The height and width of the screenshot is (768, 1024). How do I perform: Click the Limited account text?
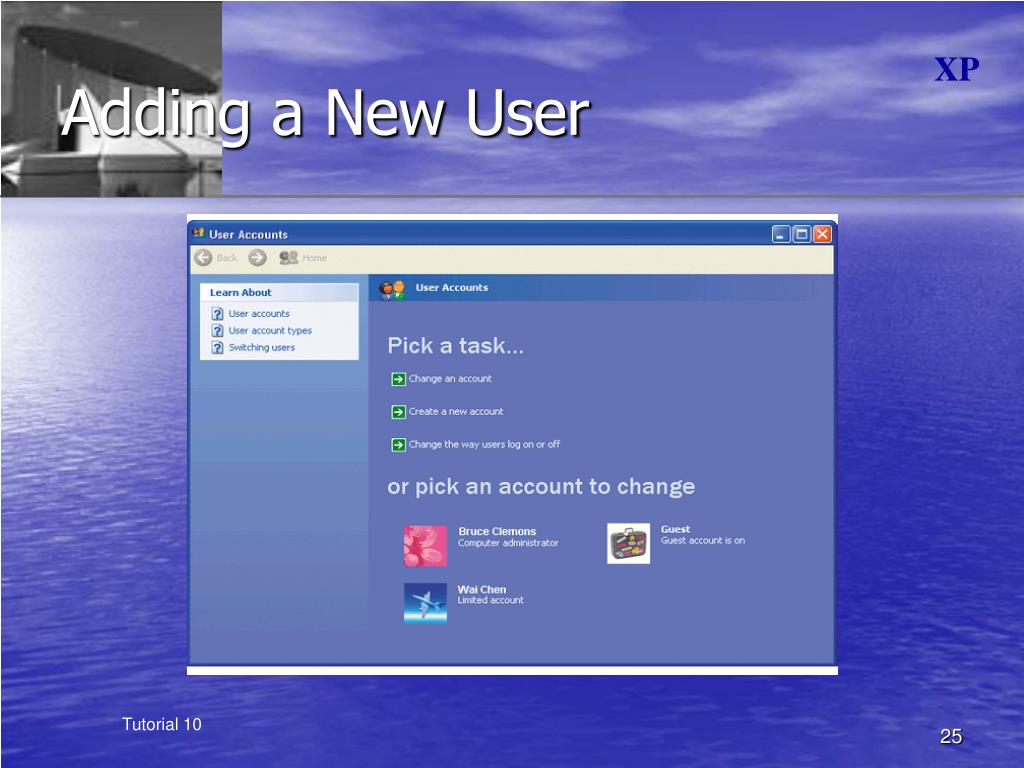pos(490,600)
